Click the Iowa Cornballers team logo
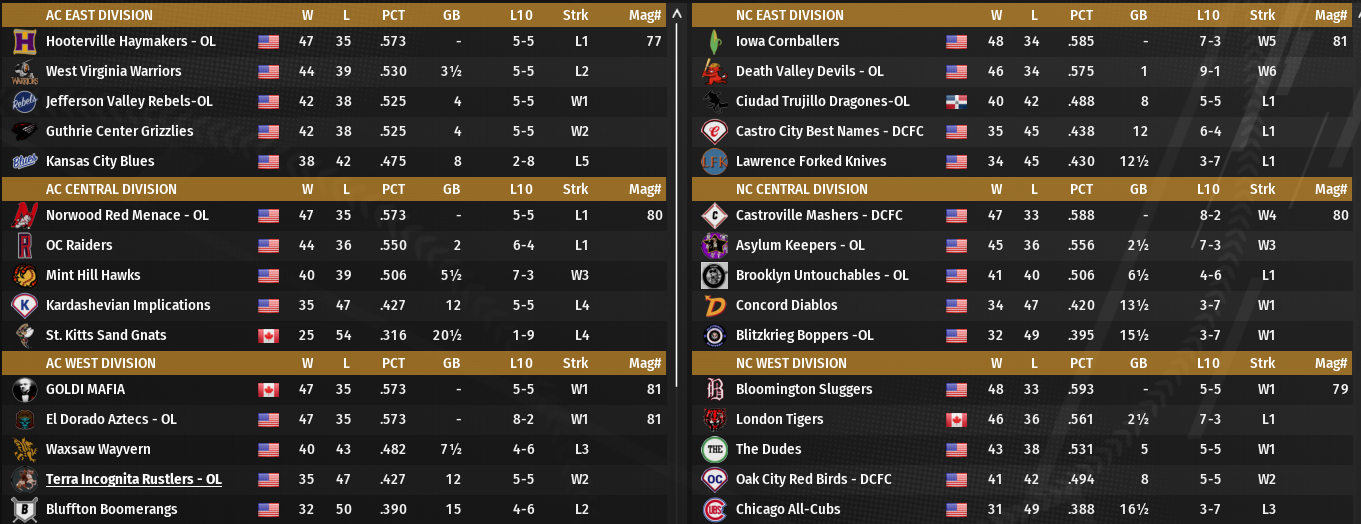 [x=714, y=42]
